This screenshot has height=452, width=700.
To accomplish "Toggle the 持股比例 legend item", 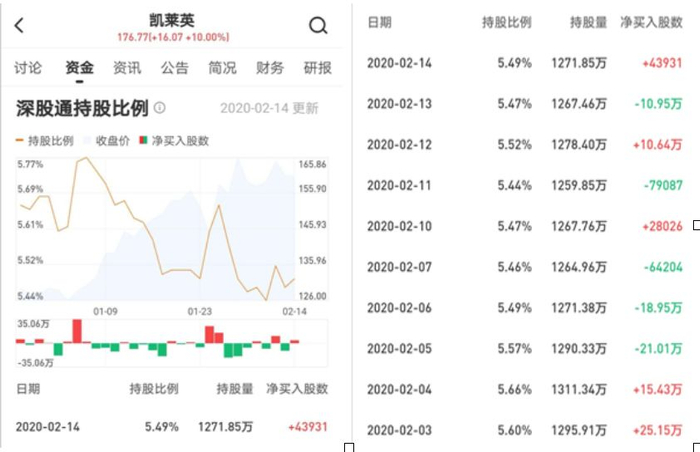I will [45, 141].
